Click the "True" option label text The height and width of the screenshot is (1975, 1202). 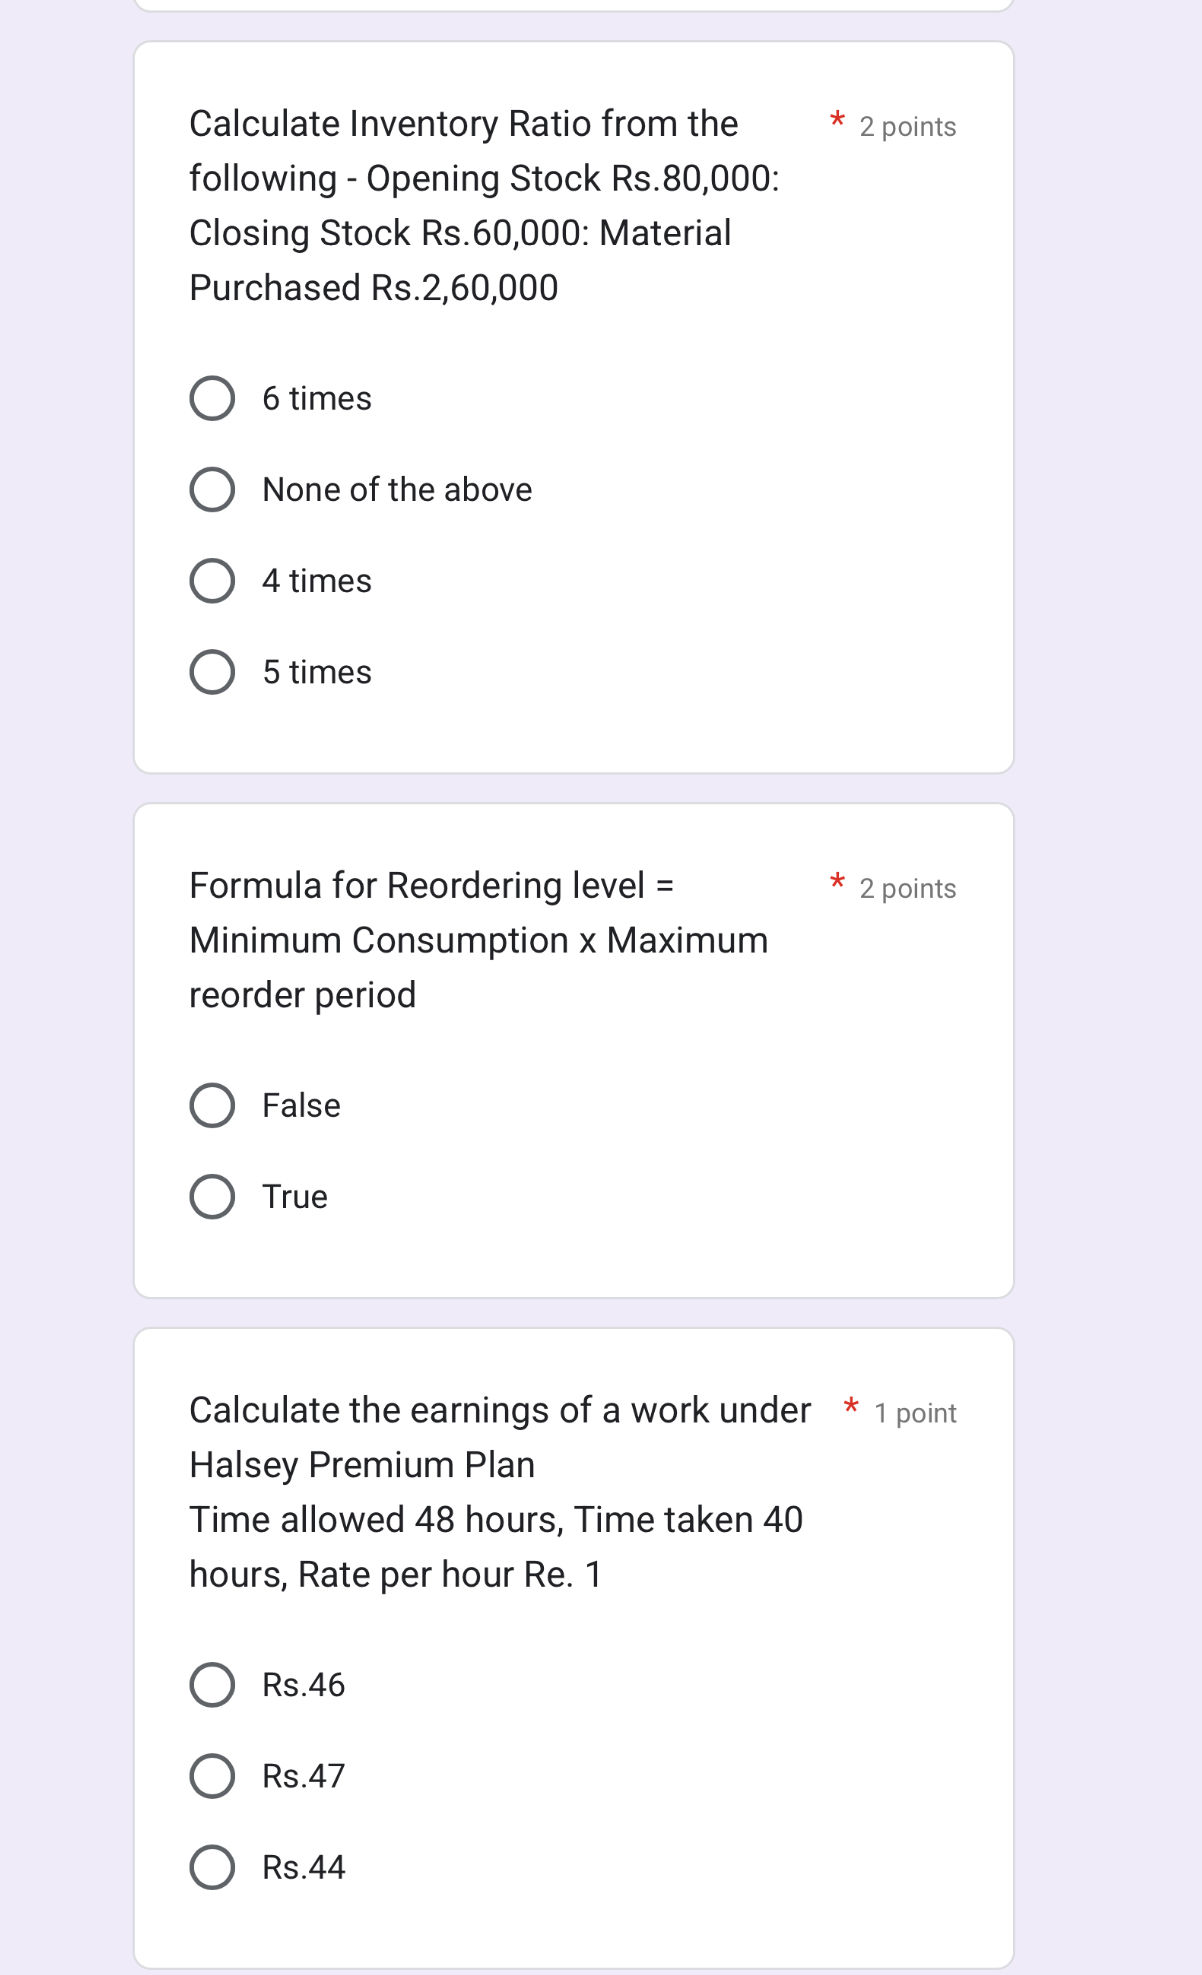point(294,1195)
